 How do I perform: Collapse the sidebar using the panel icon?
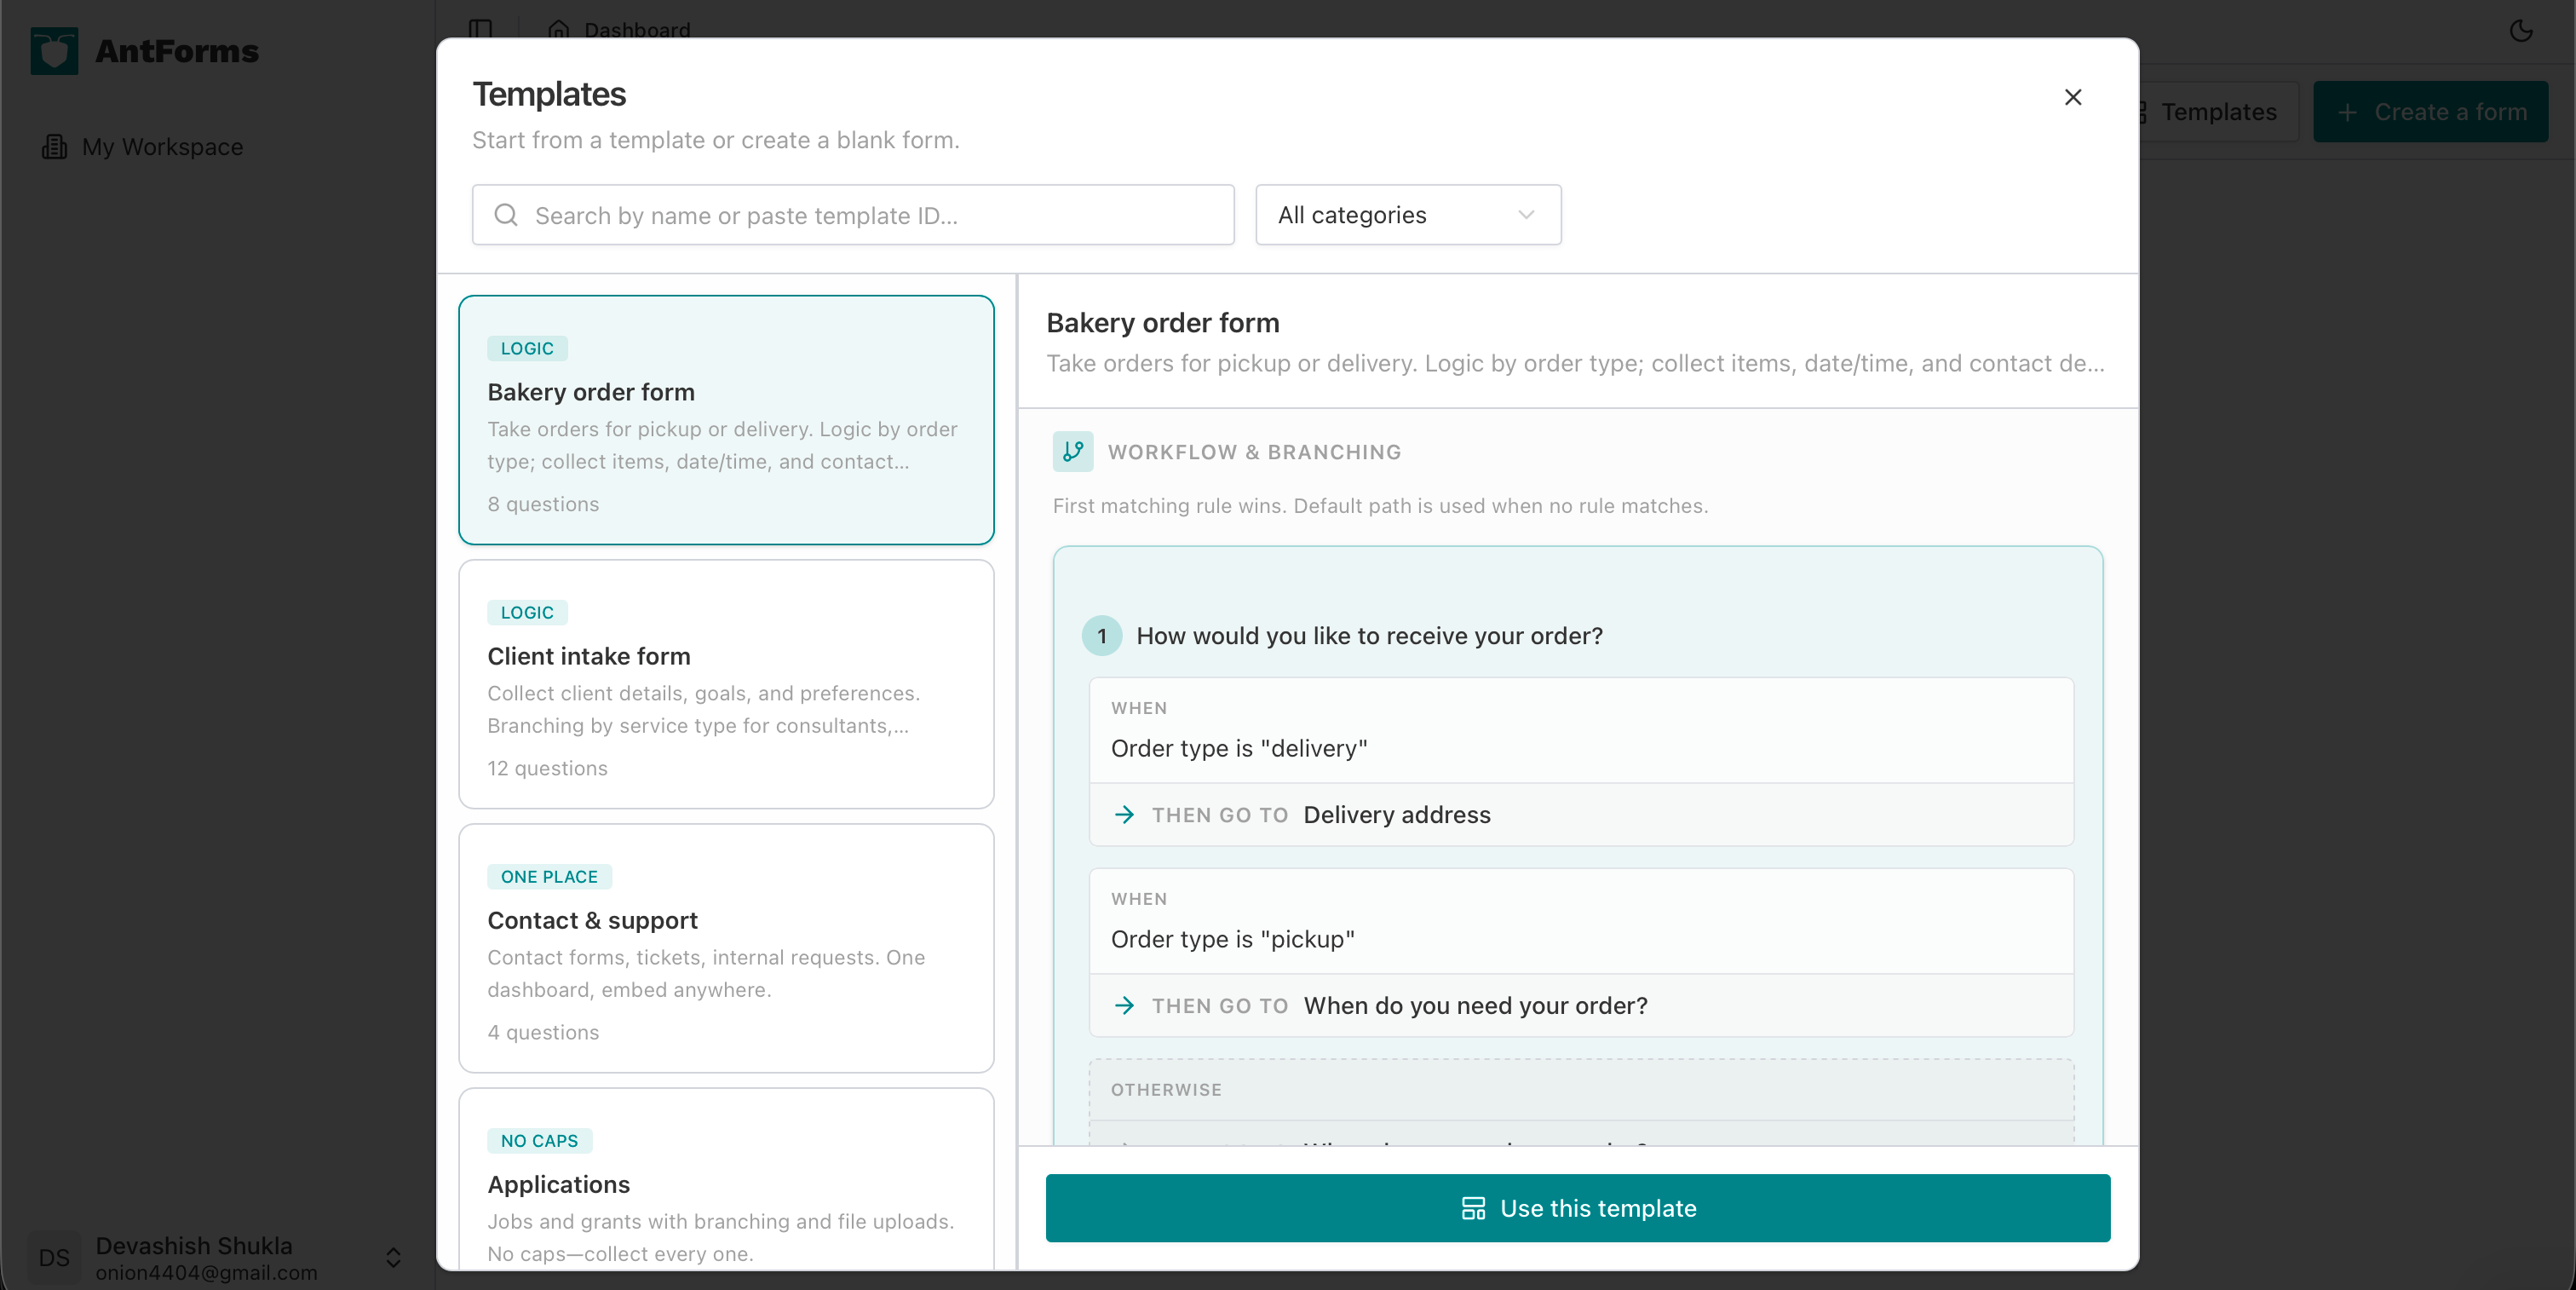pos(481,29)
